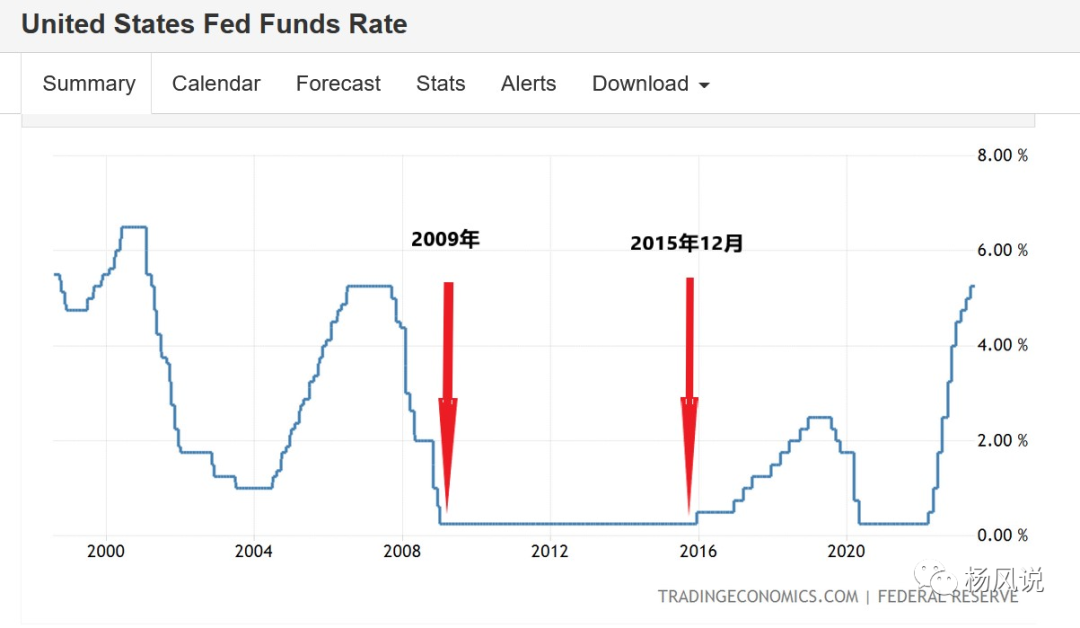The height and width of the screenshot is (628, 1080).
Task: Go to the Stats tab
Action: [x=441, y=84]
